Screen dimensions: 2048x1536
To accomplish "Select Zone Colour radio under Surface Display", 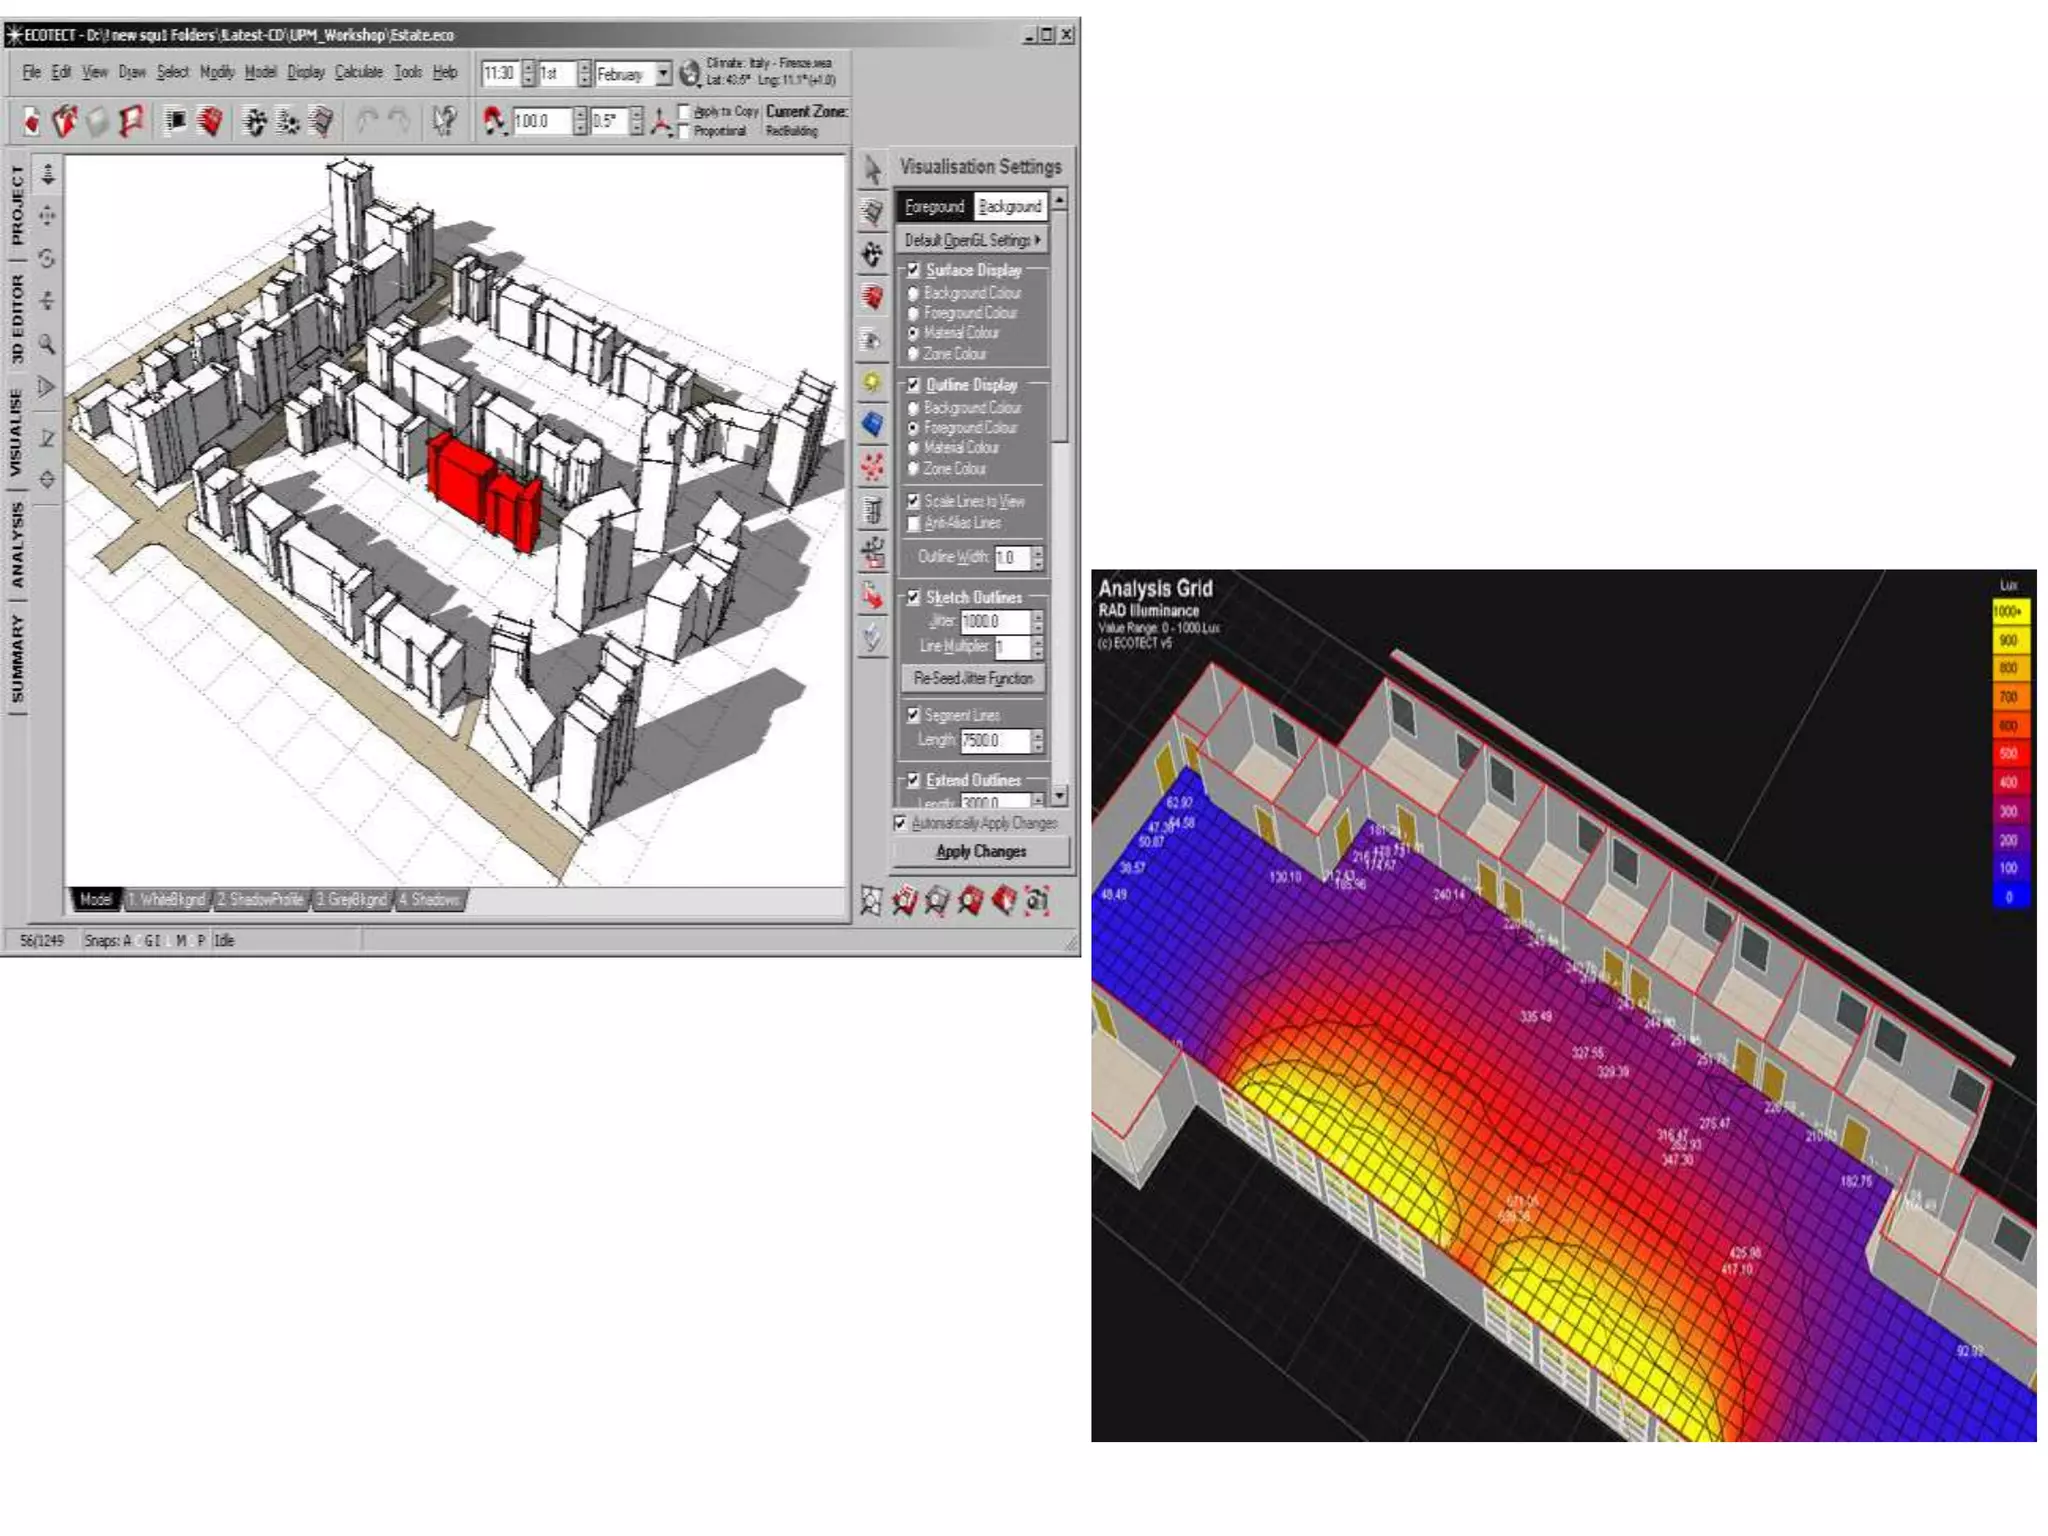I will pyautogui.click(x=913, y=354).
